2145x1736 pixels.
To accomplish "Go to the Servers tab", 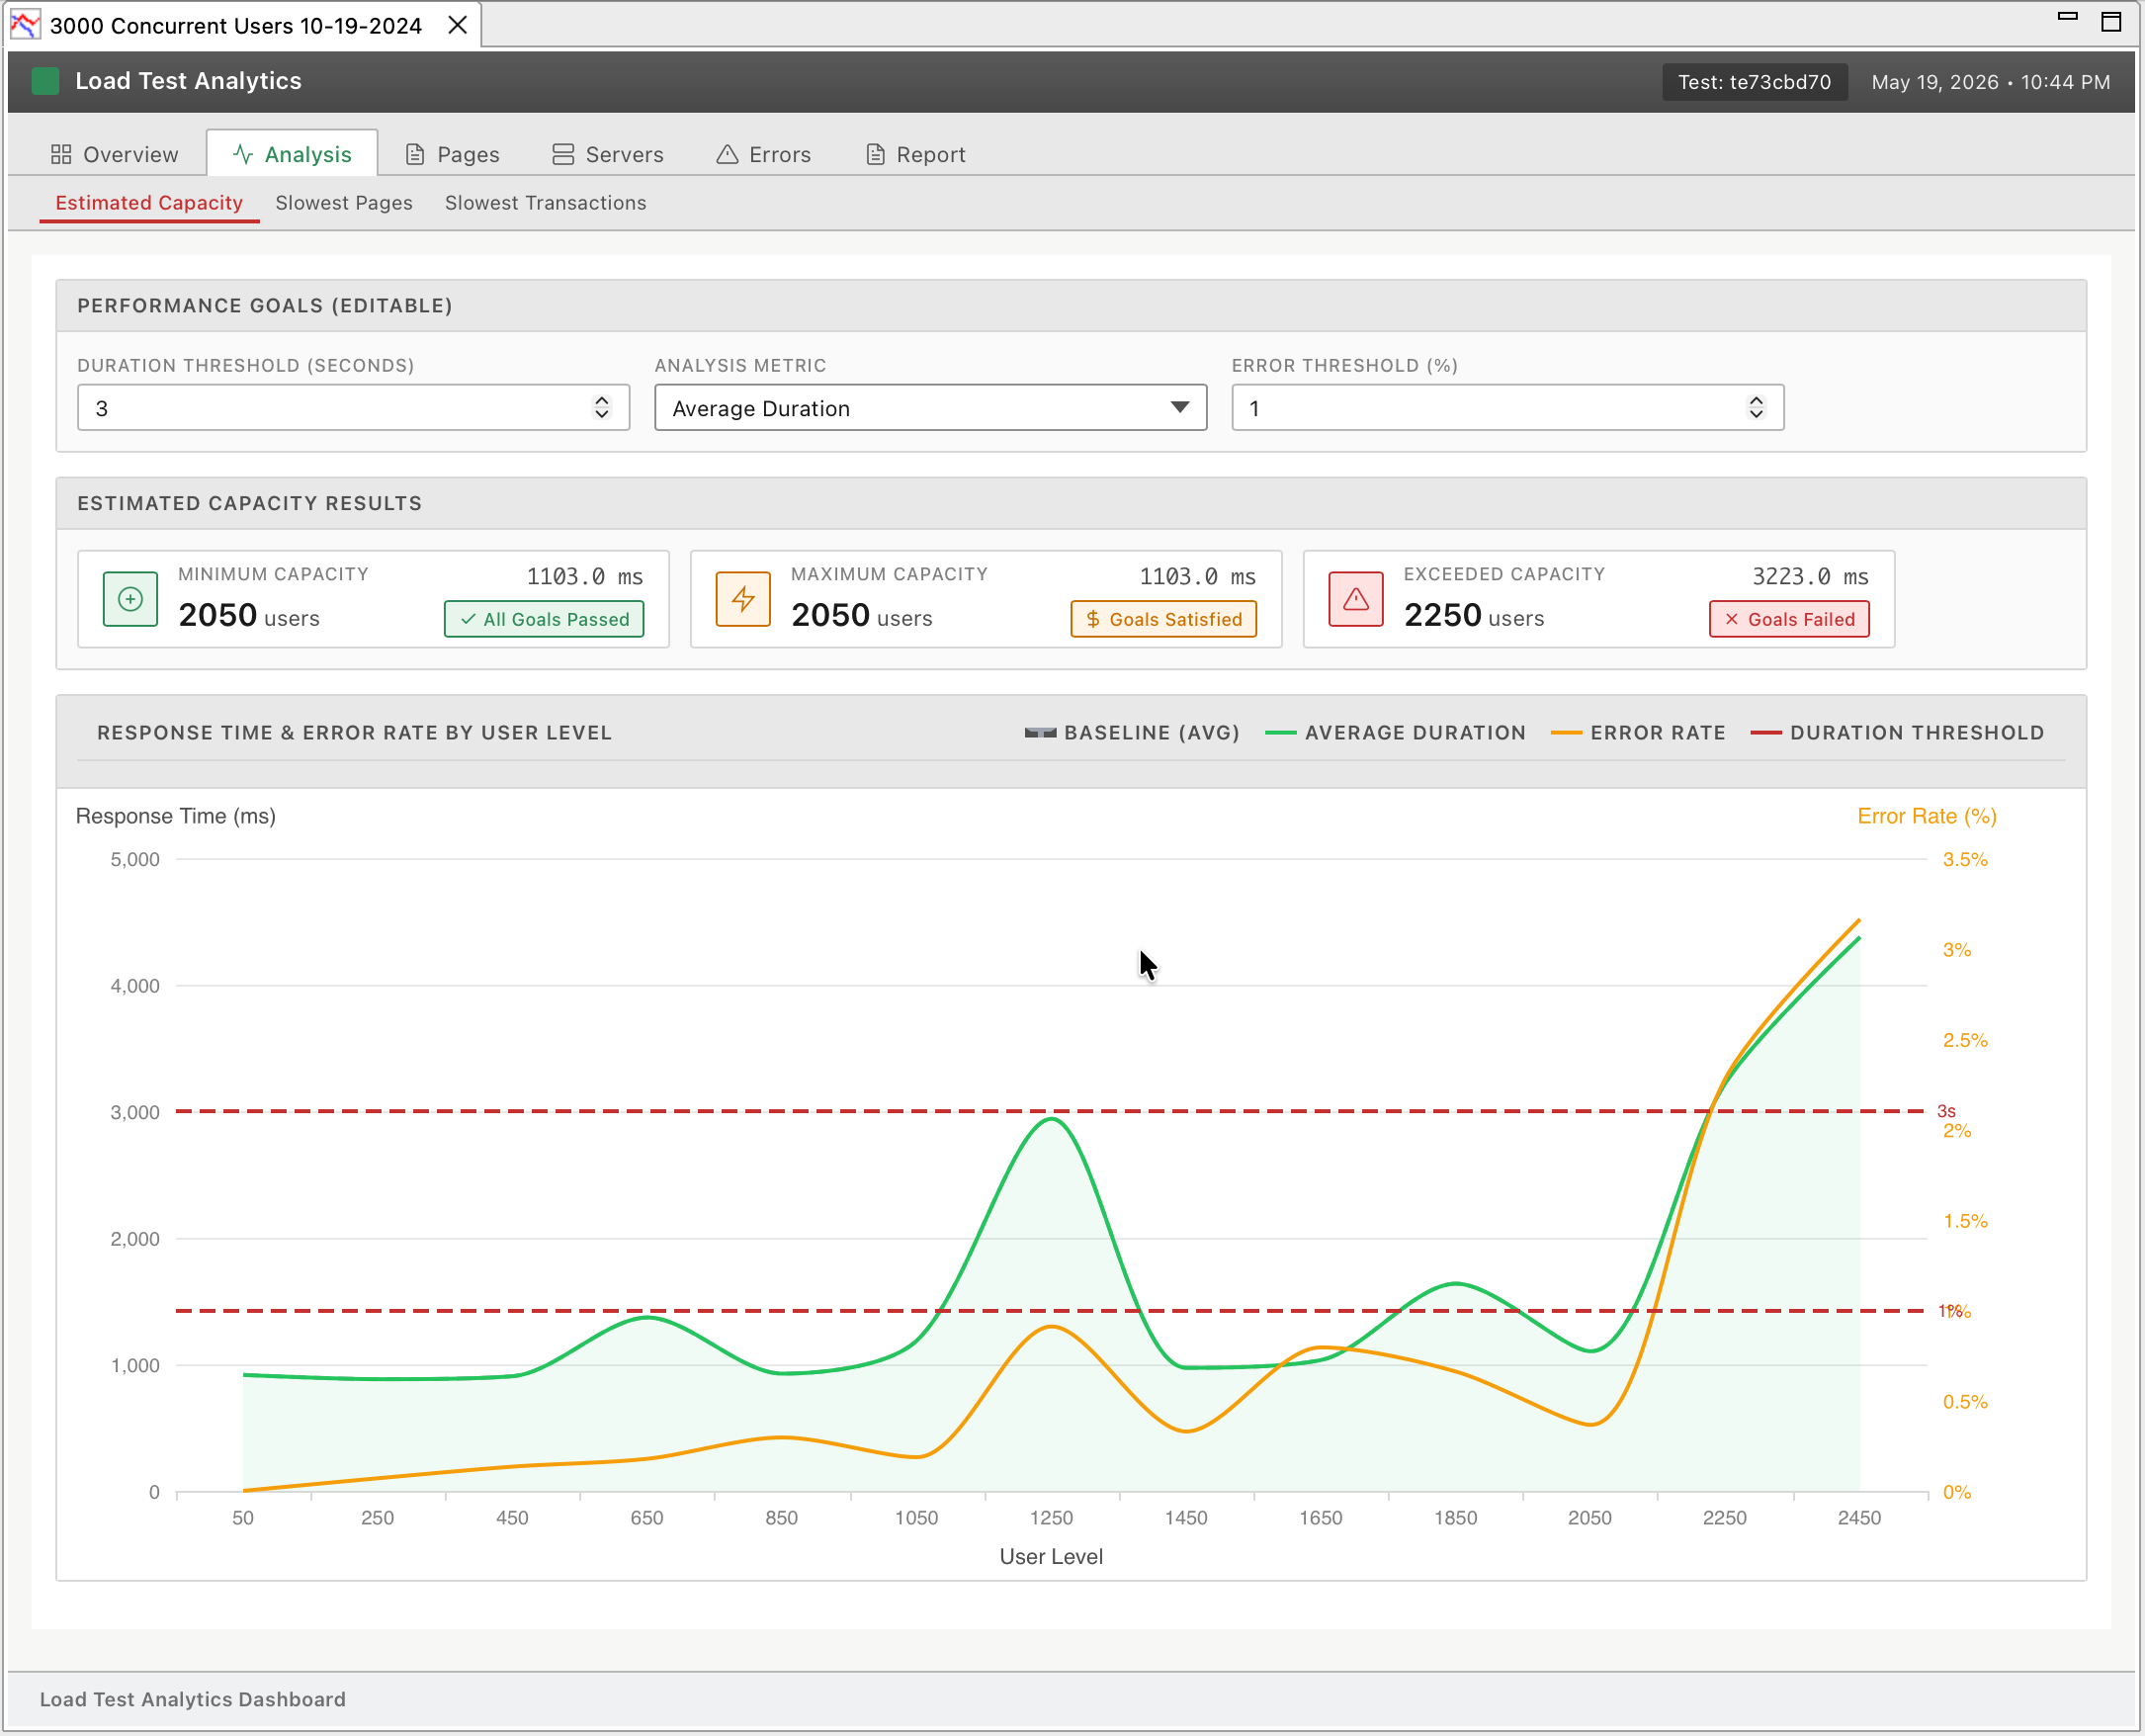I will pyautogui.click(x=608, y=154).
